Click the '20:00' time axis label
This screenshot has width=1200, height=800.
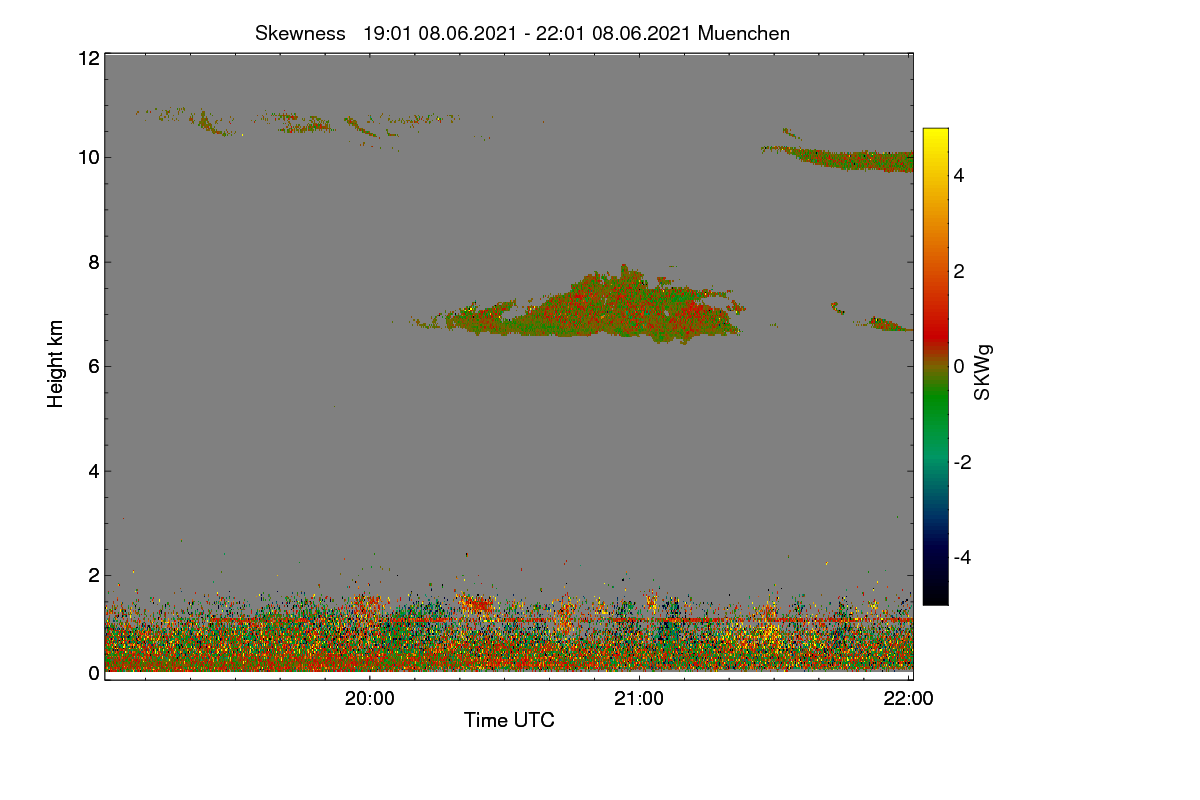[x=370, y=699]
